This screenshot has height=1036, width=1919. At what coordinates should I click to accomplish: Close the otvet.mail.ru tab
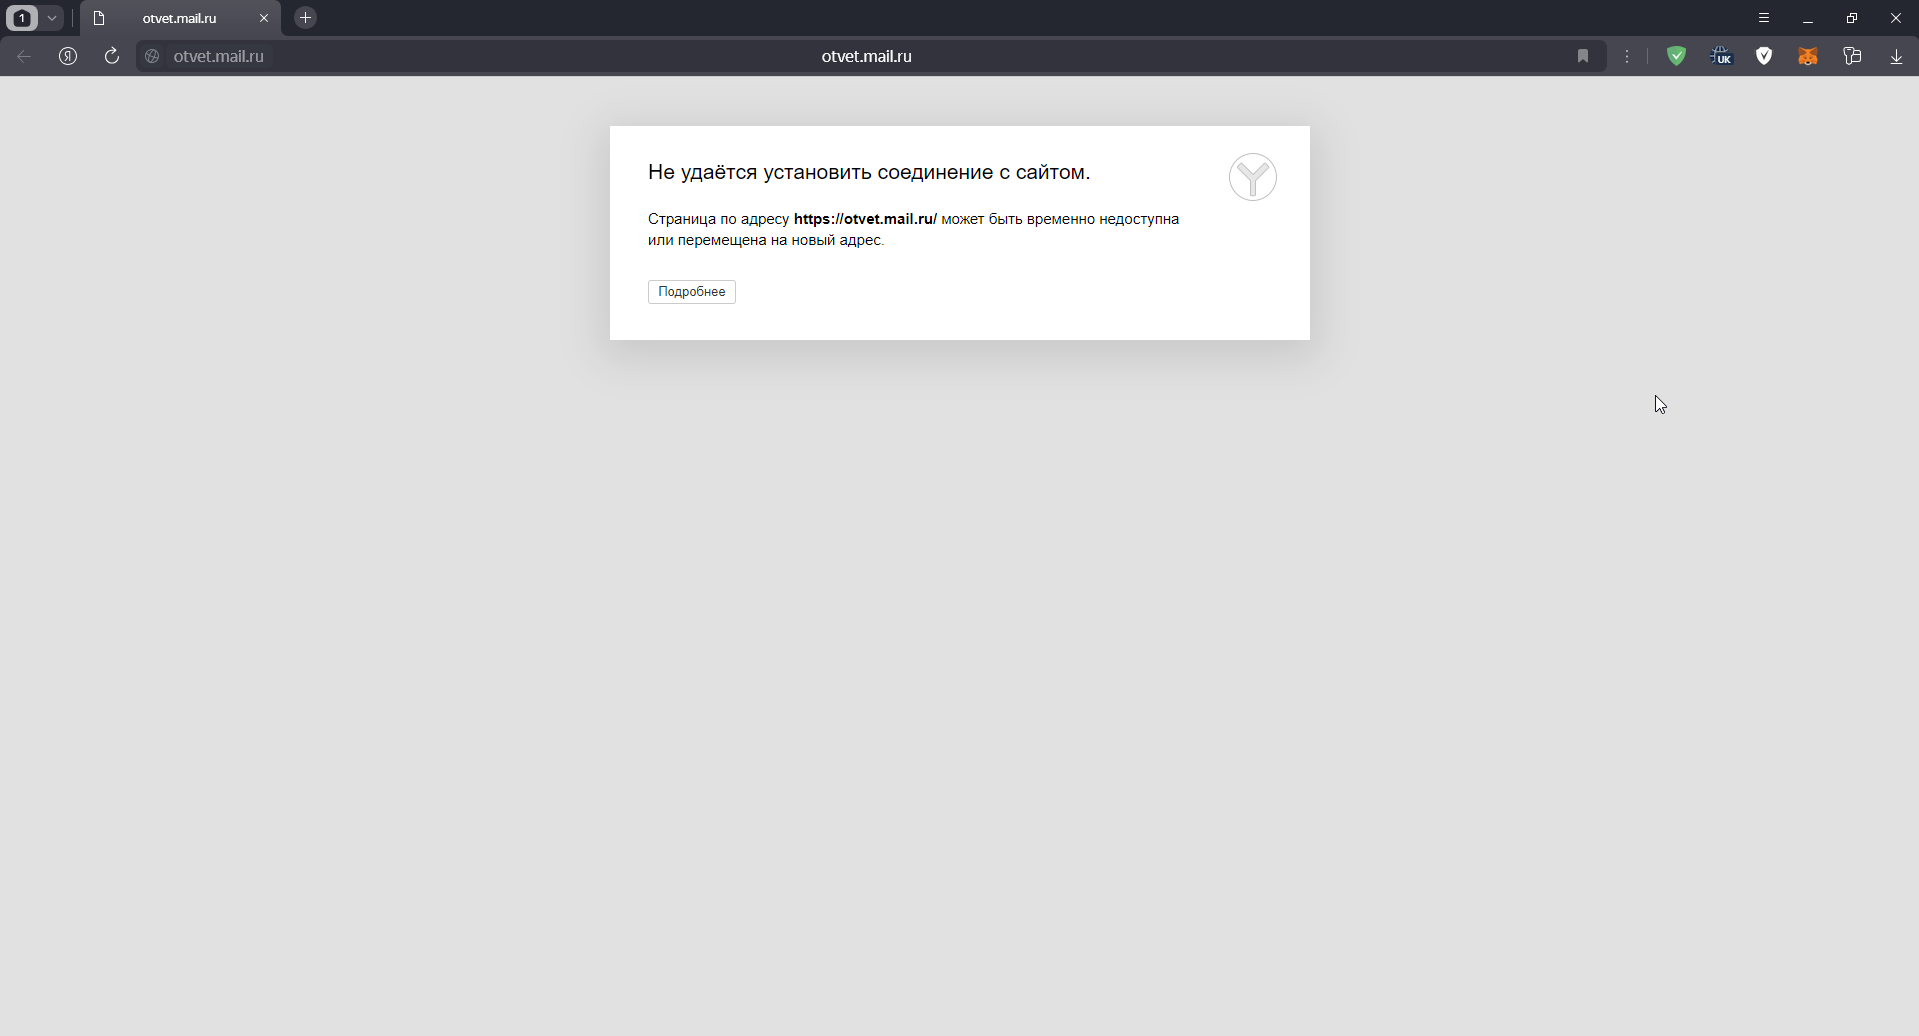click(264, 18)
